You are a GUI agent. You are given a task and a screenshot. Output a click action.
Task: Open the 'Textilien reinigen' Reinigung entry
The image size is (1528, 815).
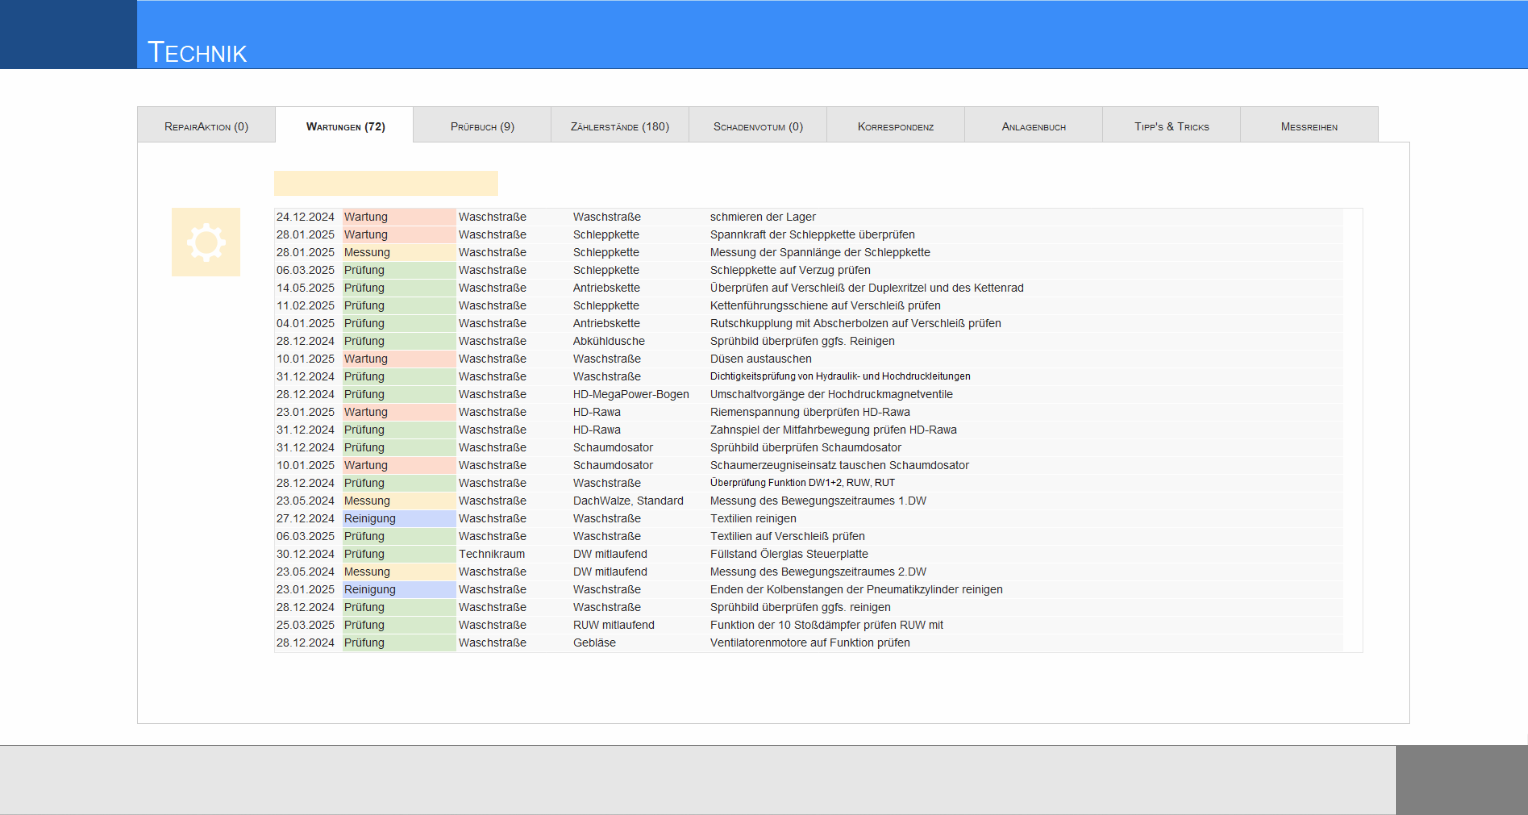tap(809, 518)
